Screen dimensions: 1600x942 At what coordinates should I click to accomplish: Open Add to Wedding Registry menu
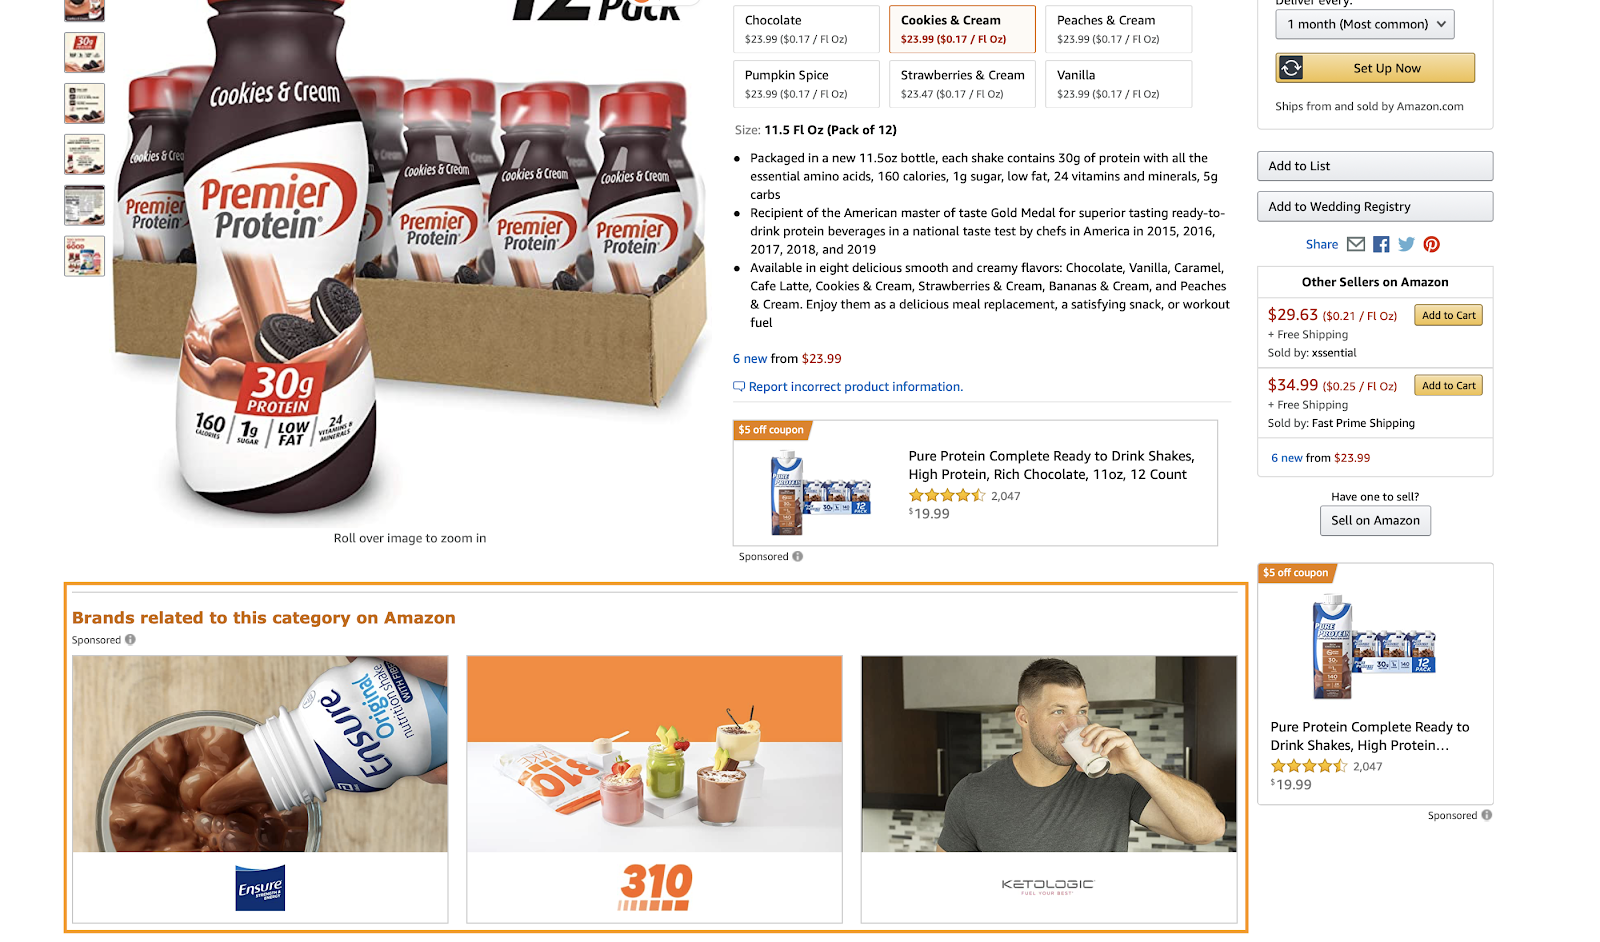(1375, 206)
